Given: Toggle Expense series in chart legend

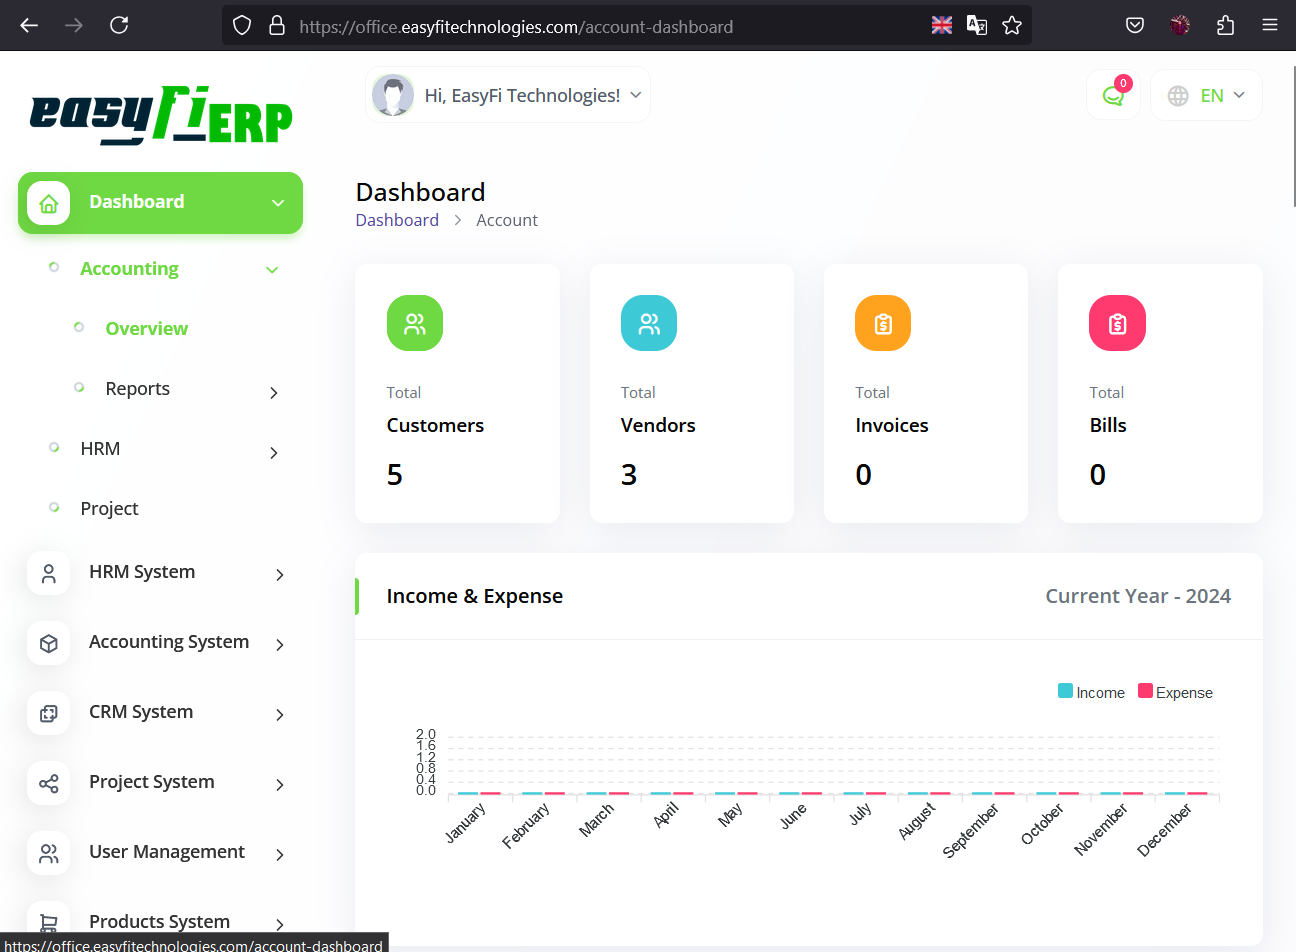Looking at the screenshot, I should tap(1175, 692).
